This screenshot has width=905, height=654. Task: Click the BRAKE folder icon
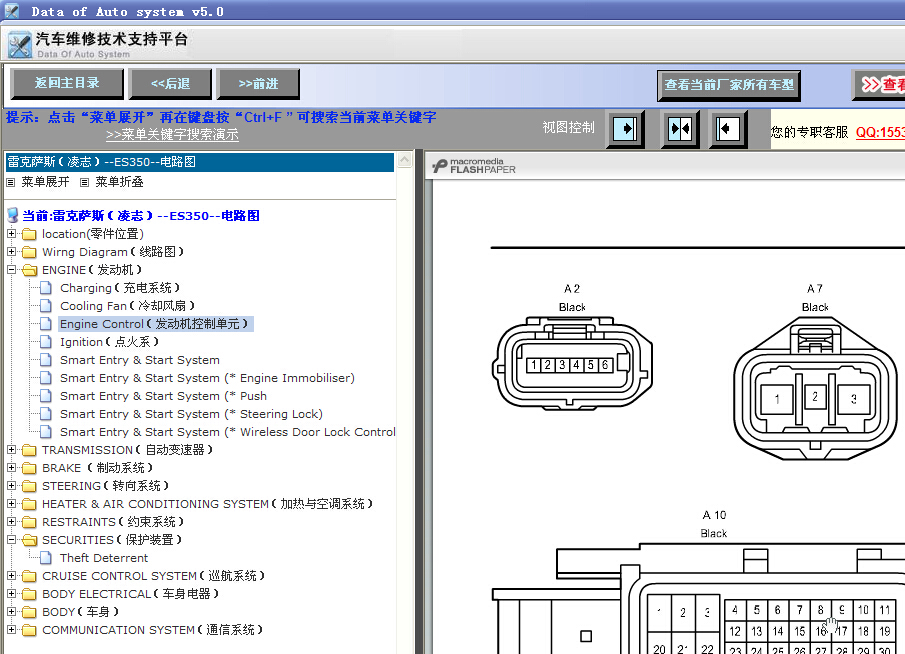[29, 468]
